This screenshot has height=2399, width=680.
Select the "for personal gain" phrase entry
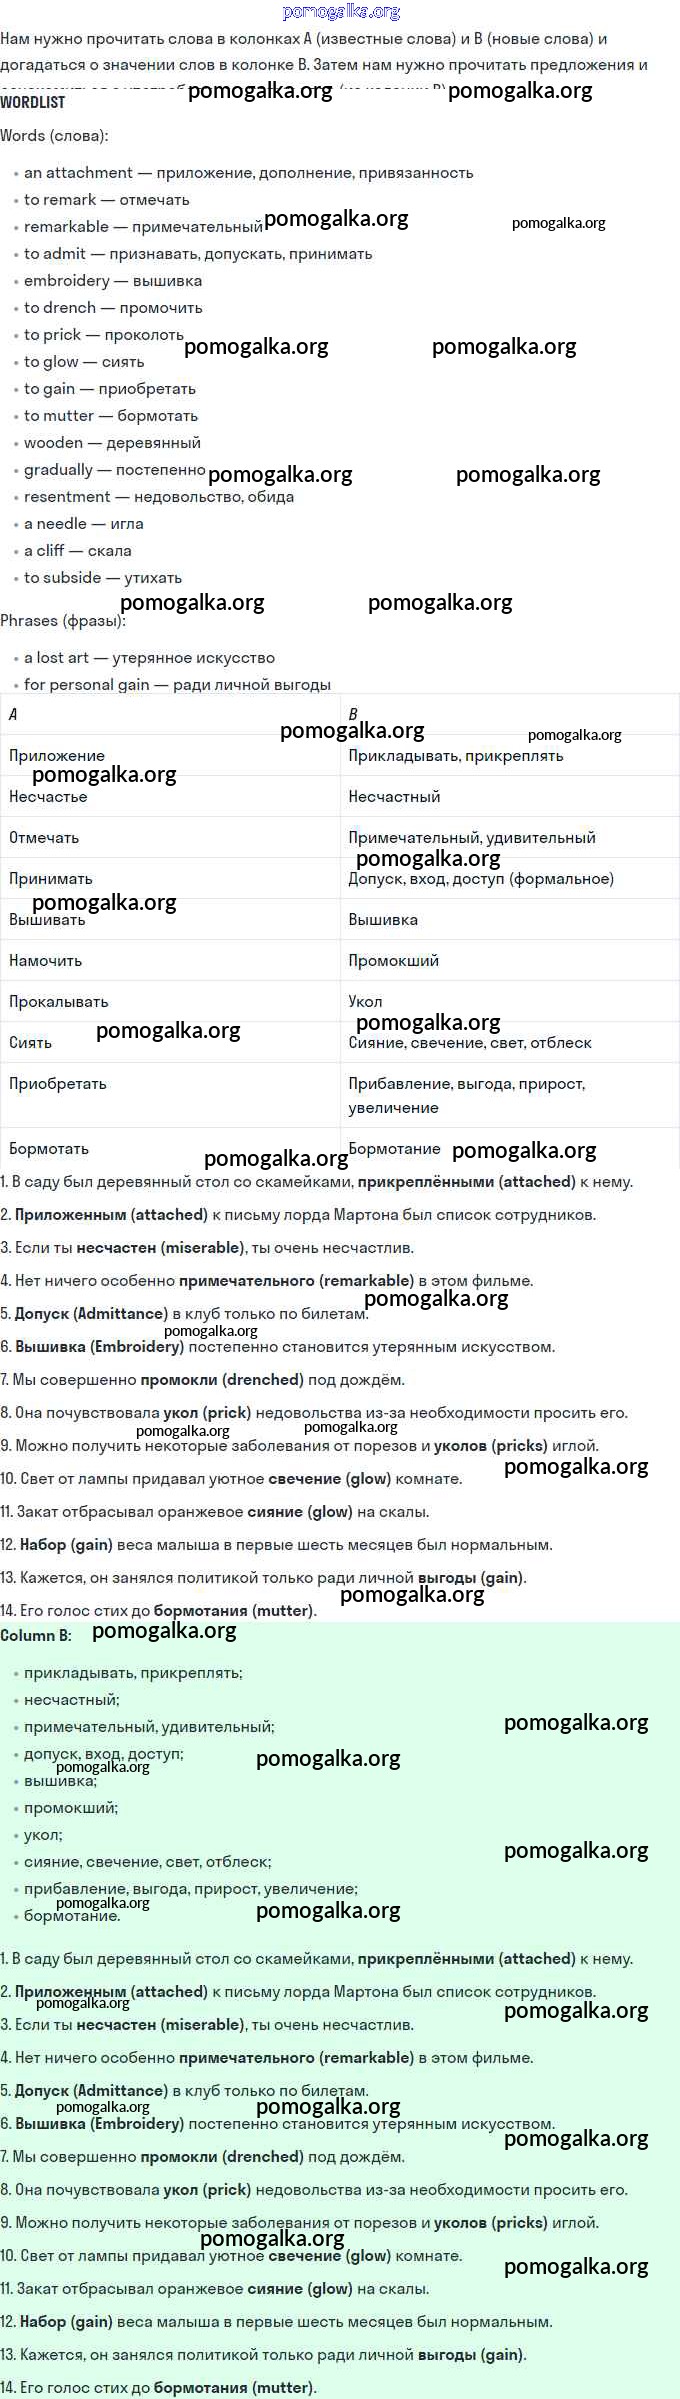(x=177, y=685)
